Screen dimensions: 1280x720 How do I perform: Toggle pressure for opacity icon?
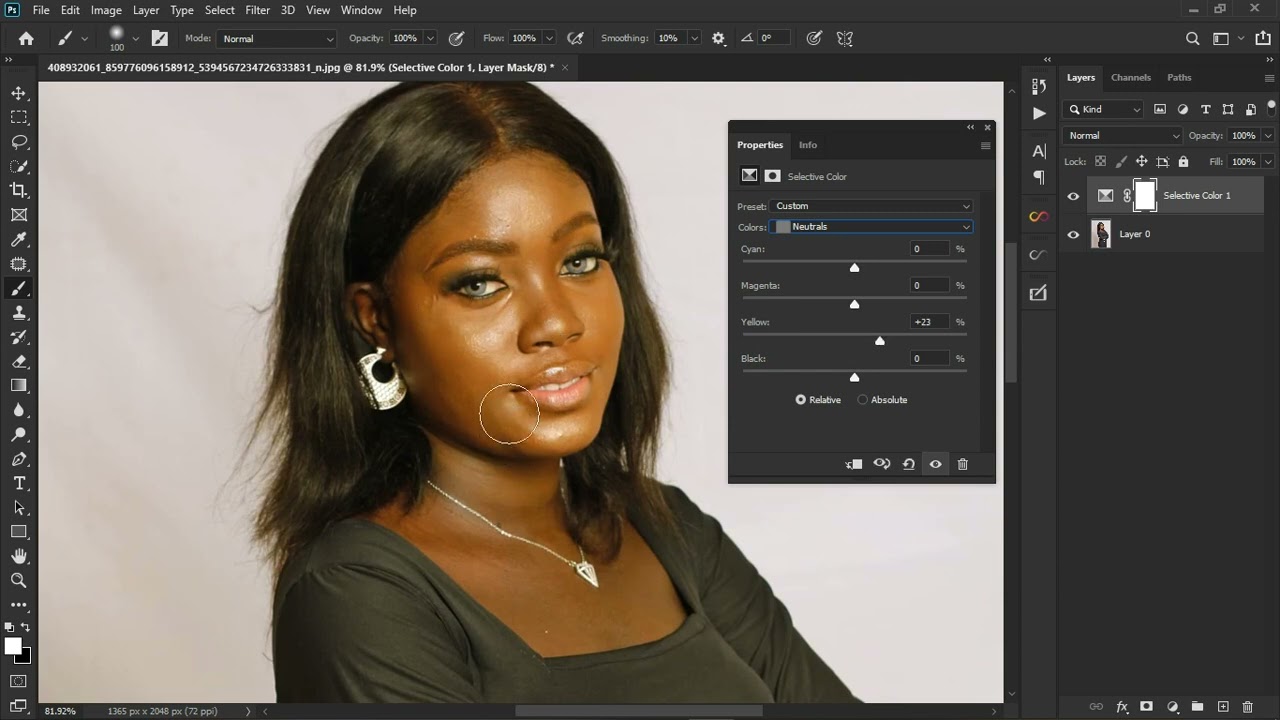click(x=456, y=38)
